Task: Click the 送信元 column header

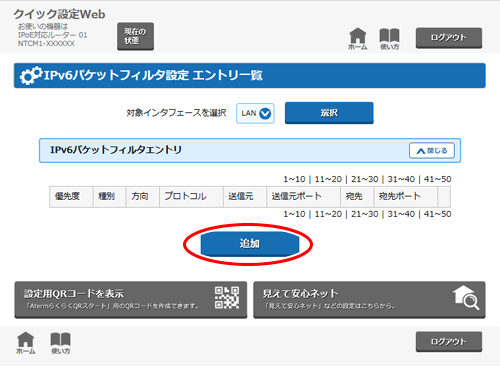Action: (245, 197)
